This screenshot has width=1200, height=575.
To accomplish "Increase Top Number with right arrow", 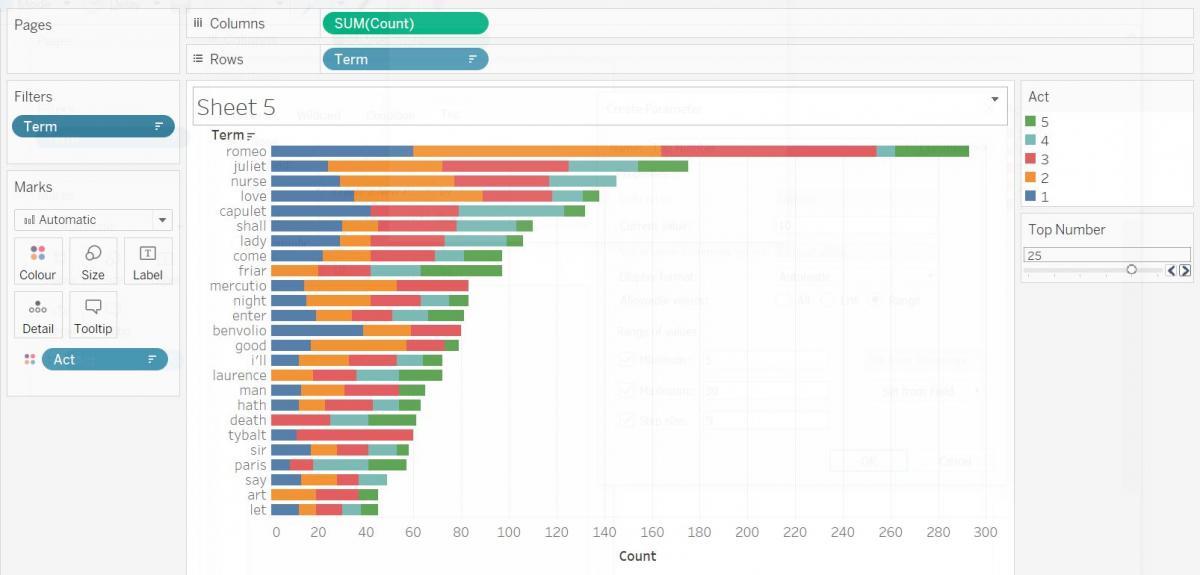I will (1185, 270).
